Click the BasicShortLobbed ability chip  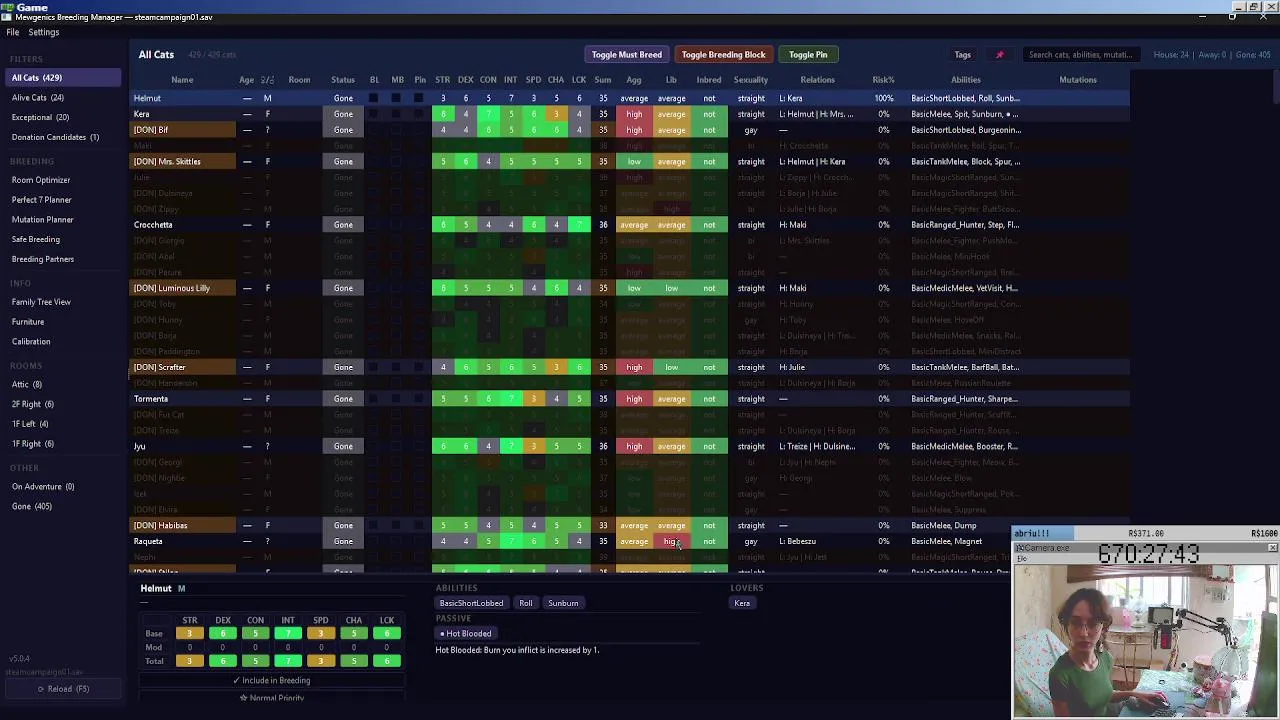point(471,603)
